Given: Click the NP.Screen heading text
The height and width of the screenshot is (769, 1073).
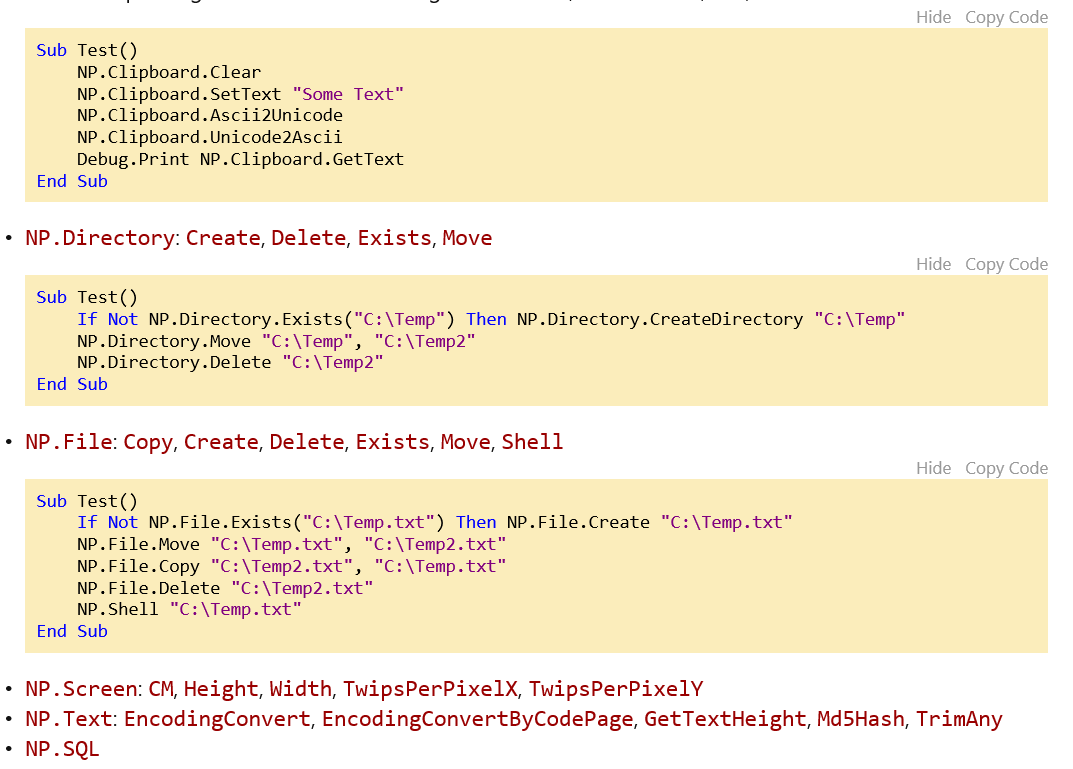Looking at the screenshot, I should pyautogui.click(x=82, y=688).
